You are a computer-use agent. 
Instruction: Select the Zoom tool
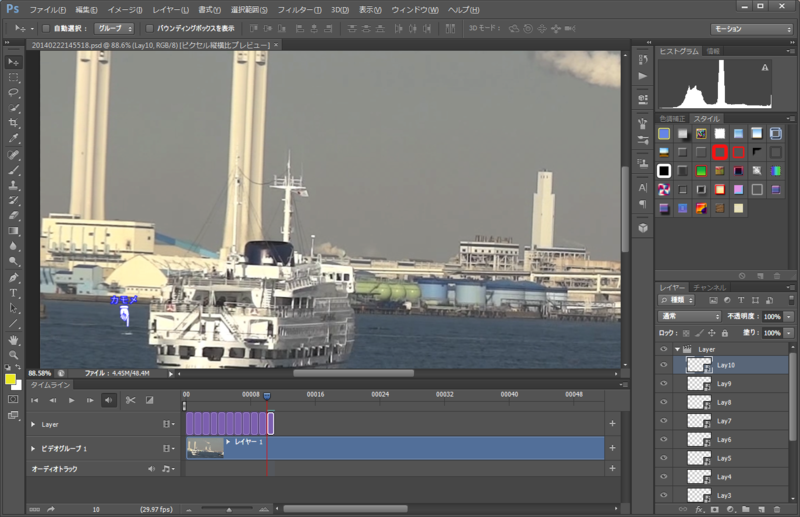(x=13, y=355)
